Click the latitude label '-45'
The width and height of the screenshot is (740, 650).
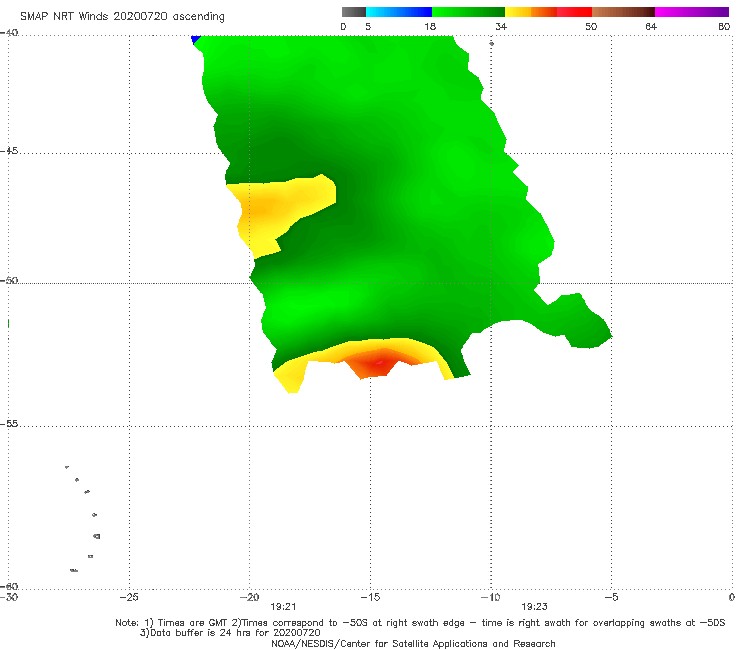[x=9, y=151]
